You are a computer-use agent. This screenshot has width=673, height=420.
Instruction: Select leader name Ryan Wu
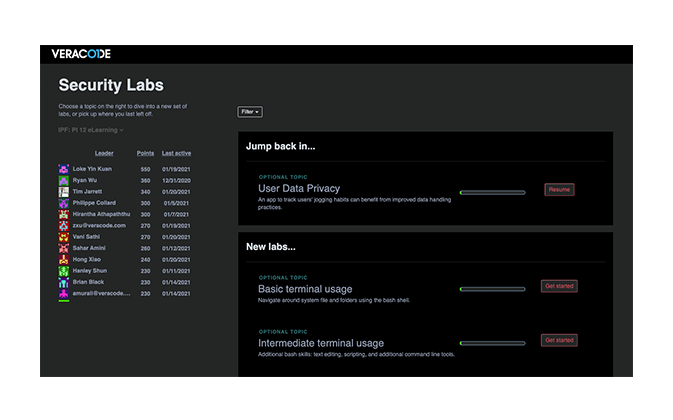(x=85, y=180)
